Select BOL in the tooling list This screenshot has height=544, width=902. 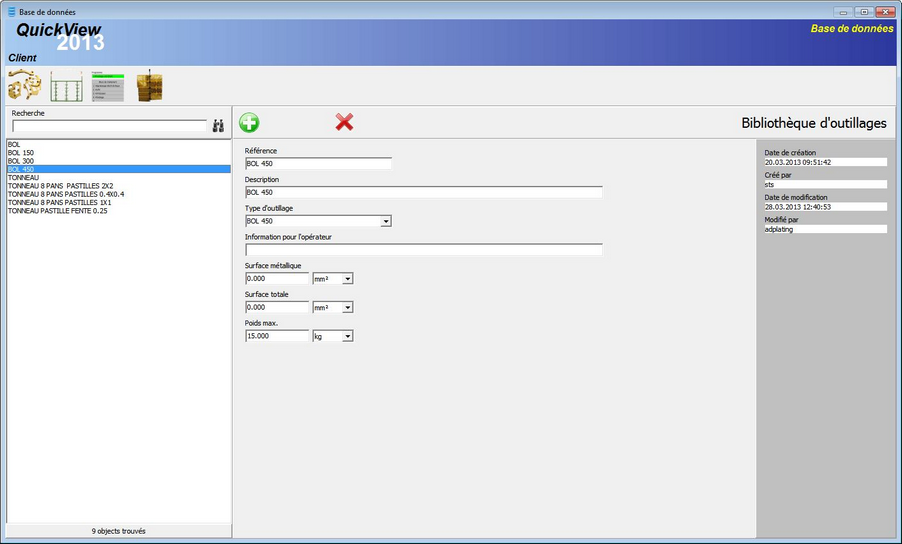[x=119, y=144]
